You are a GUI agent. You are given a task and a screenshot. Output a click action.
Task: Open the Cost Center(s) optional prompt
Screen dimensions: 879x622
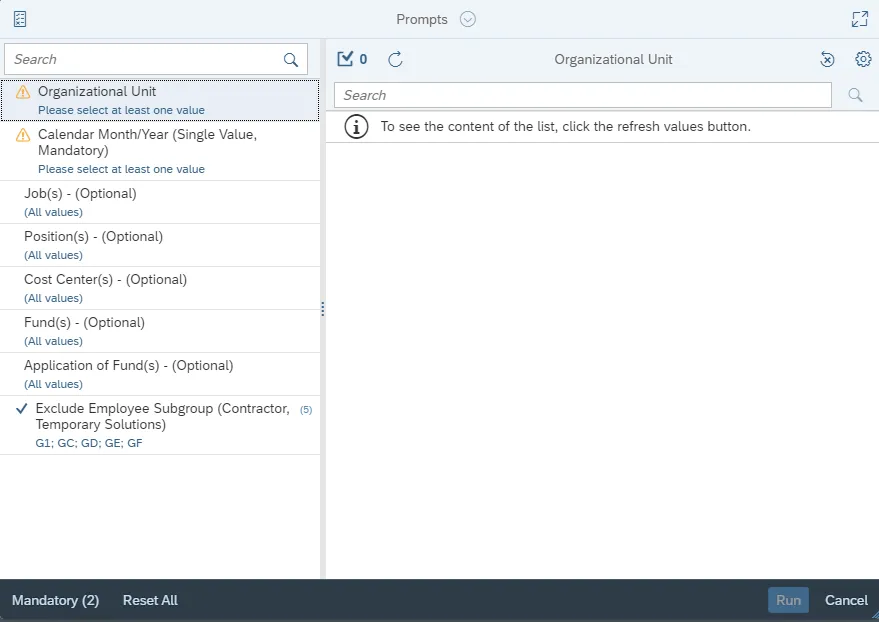[x=160, y=288]
